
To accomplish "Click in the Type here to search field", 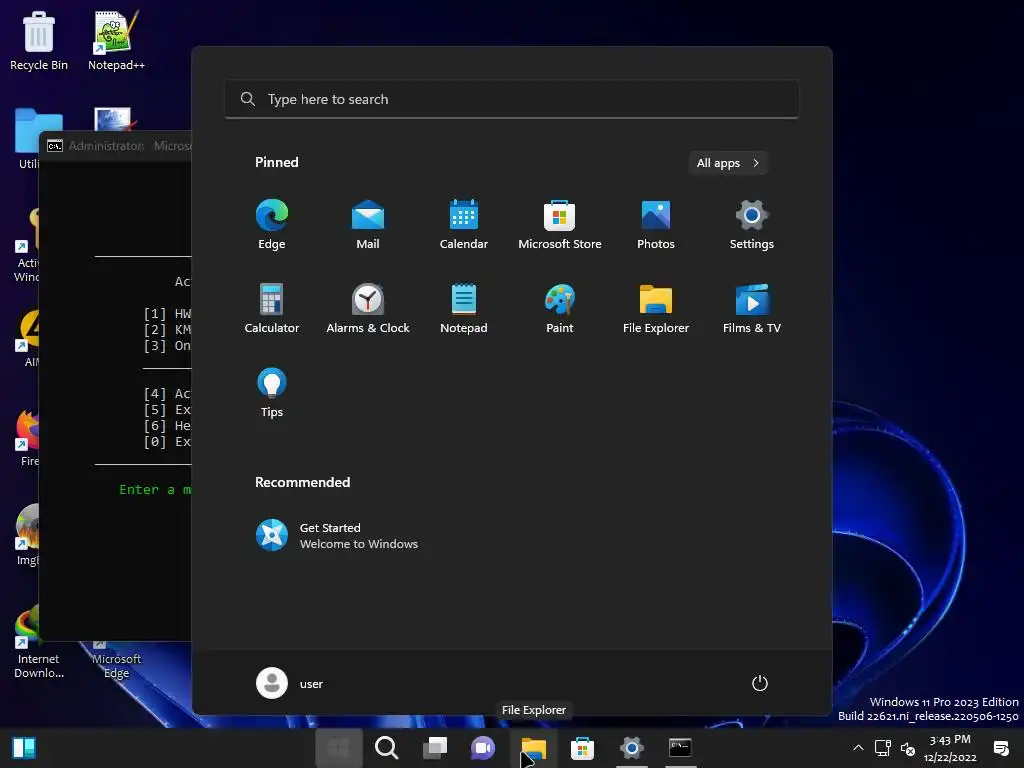I will point(512,99).
